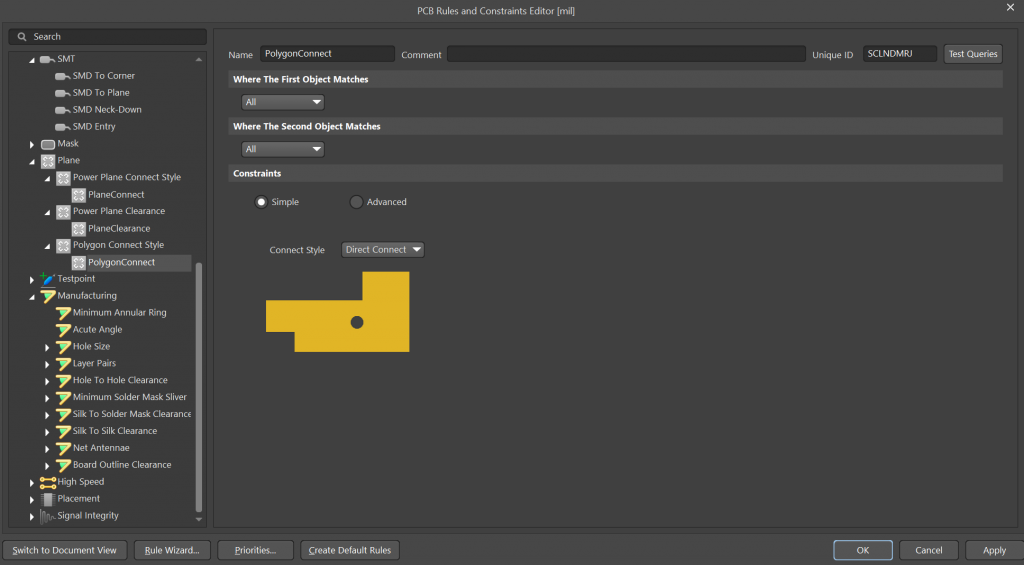The width and height of the screenshot is (1024, 565).
Task: Open the first object matches All dropdown
Action: (x=283, y=102)
